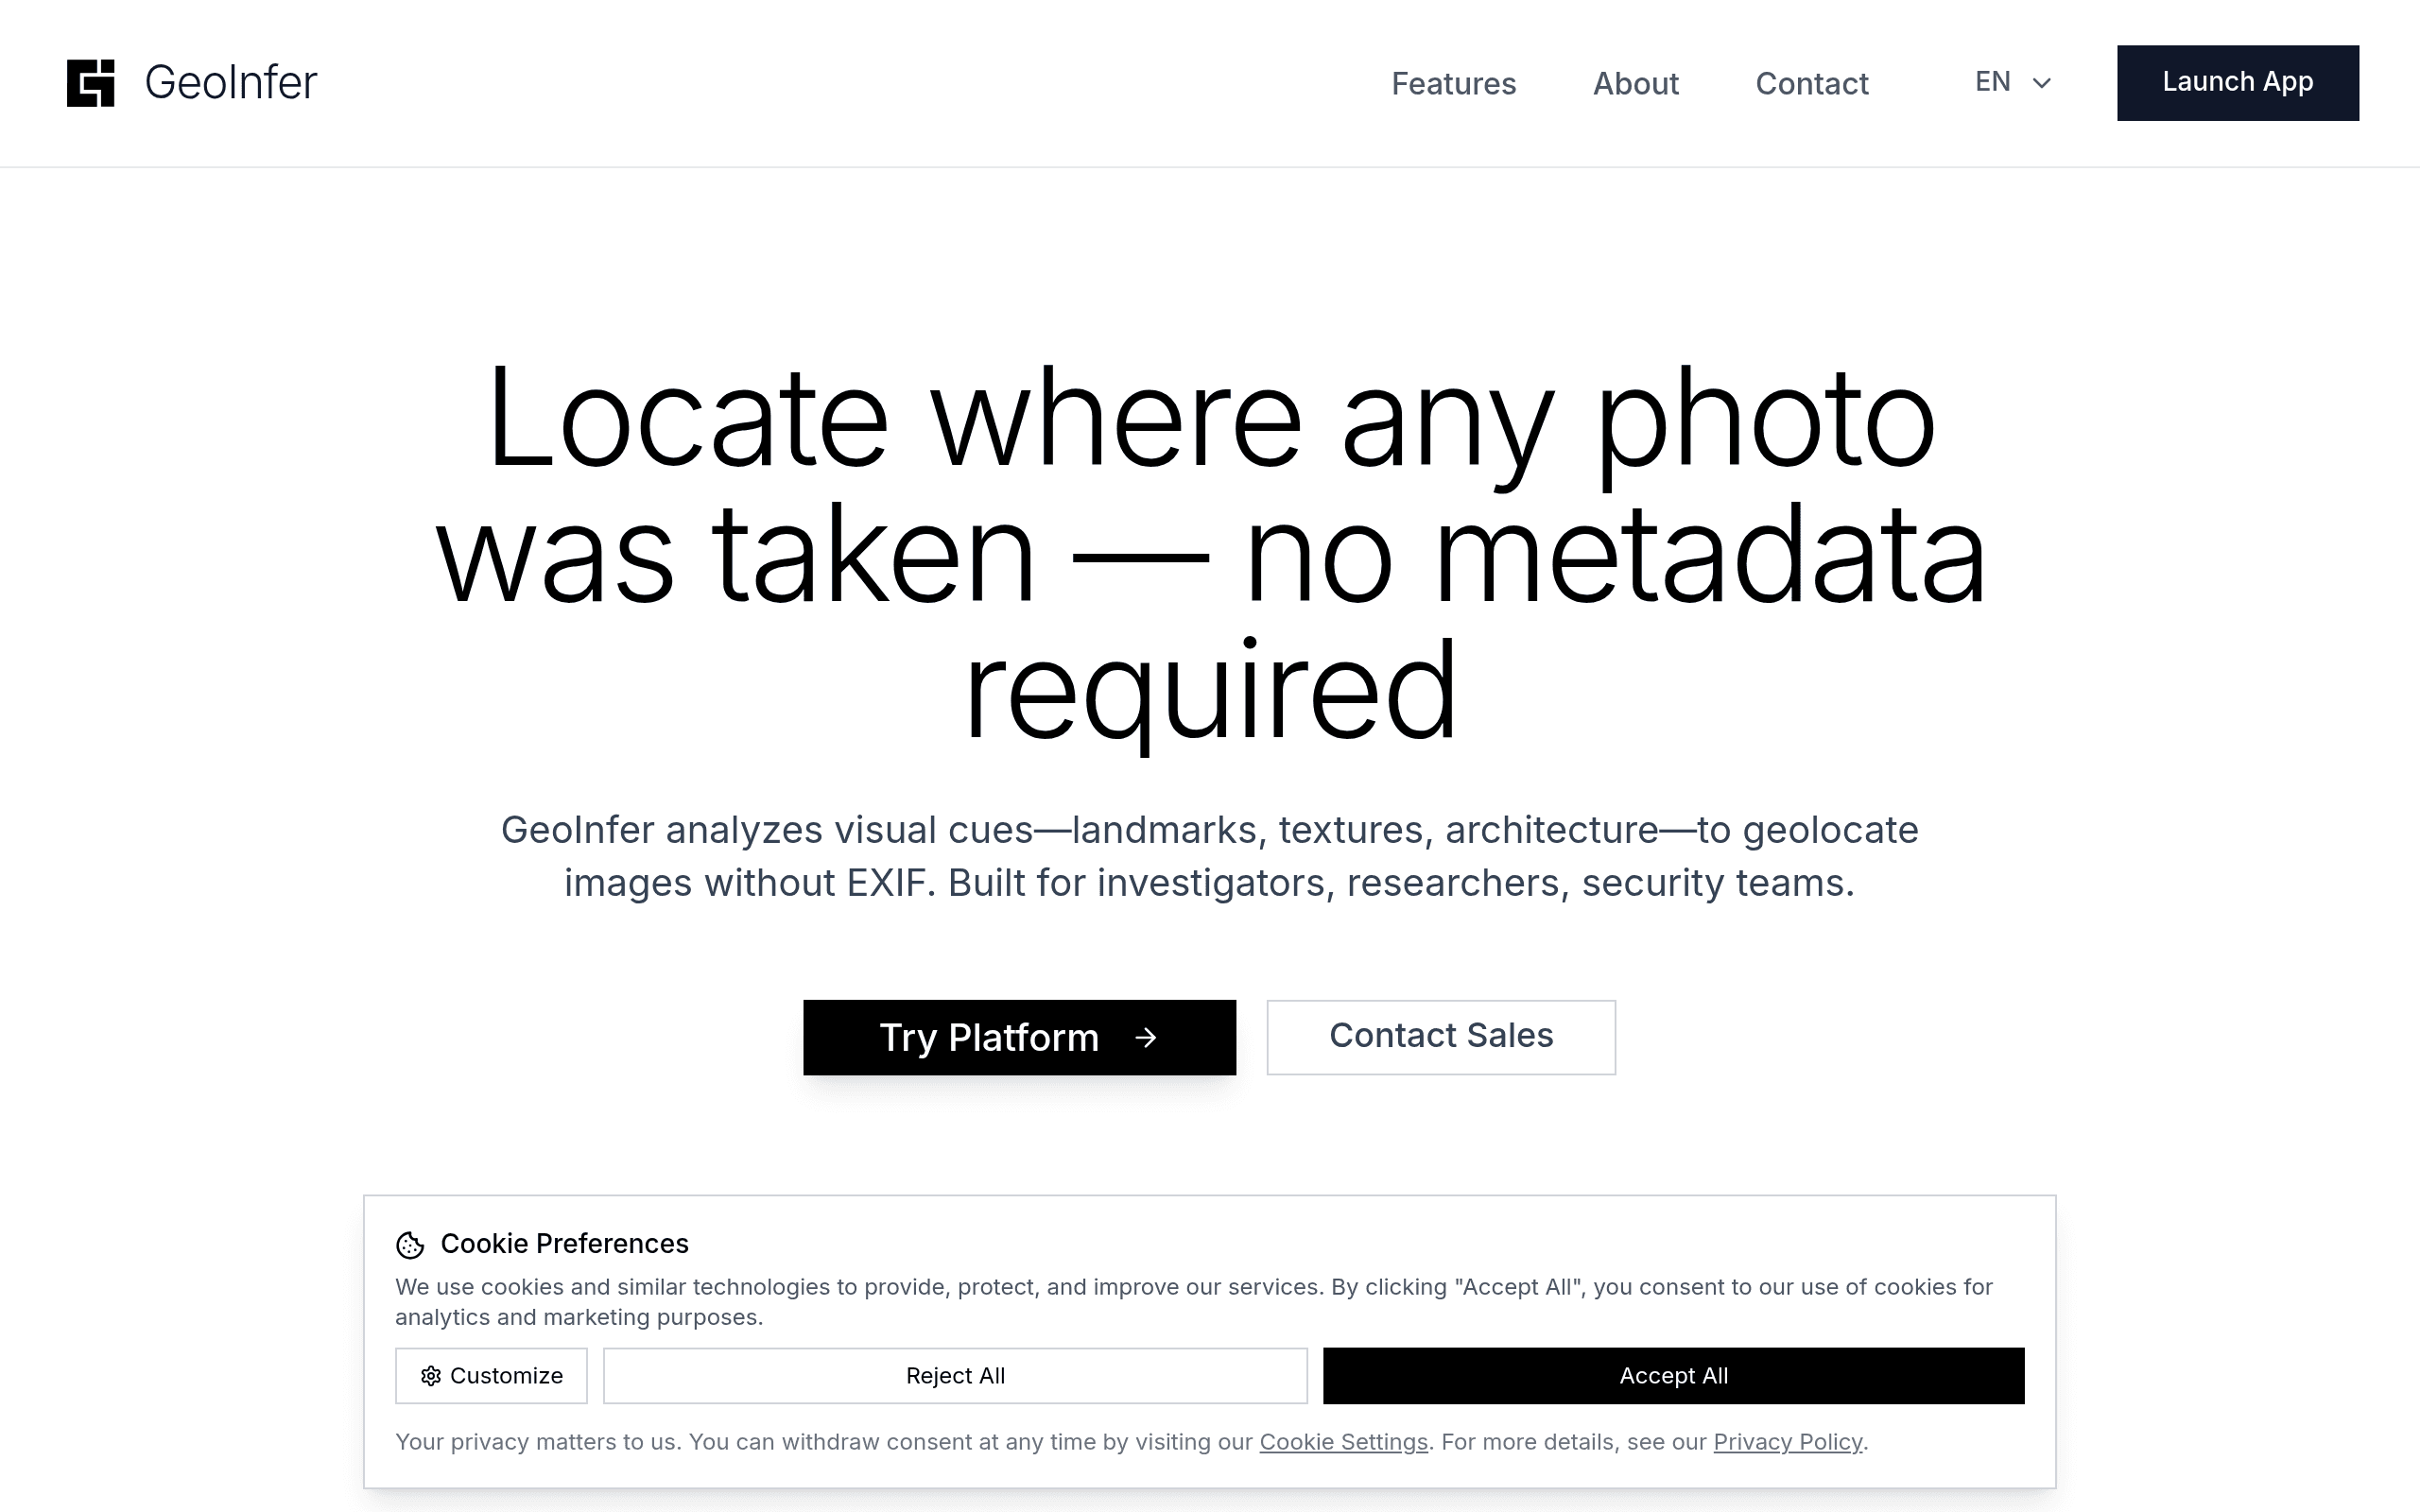Click the cookie icon beside Cookie Preferences
2420x1512 pixels.
(410, 1245)
